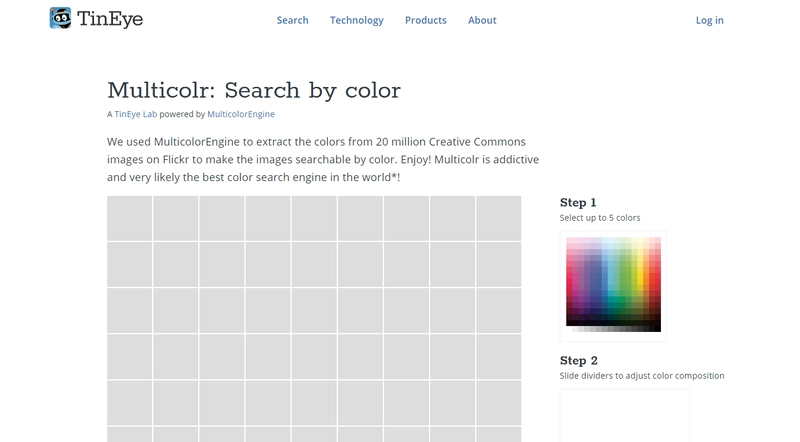This screenshot has height=442, width=800.
Task: Open the Technology menu item
Action: click(357, 20)
